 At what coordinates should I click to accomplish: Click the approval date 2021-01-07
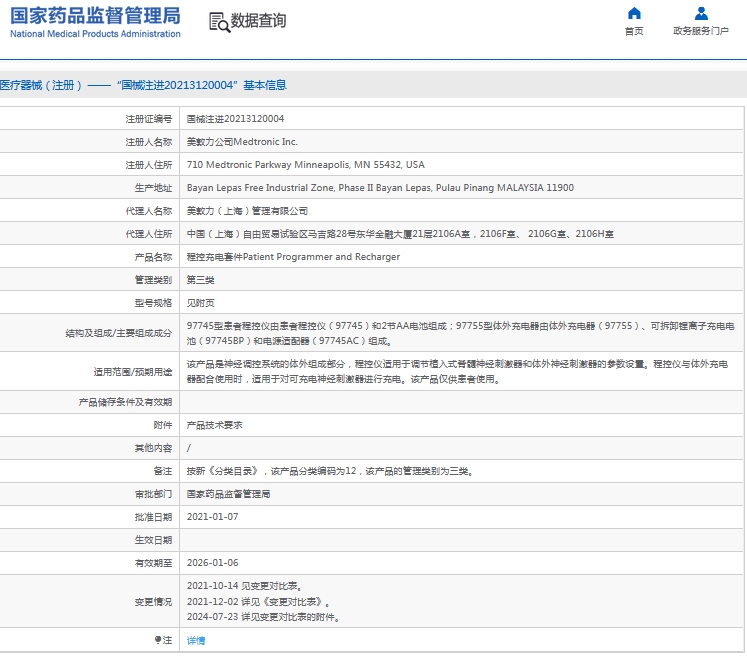[x=212, y=517]
